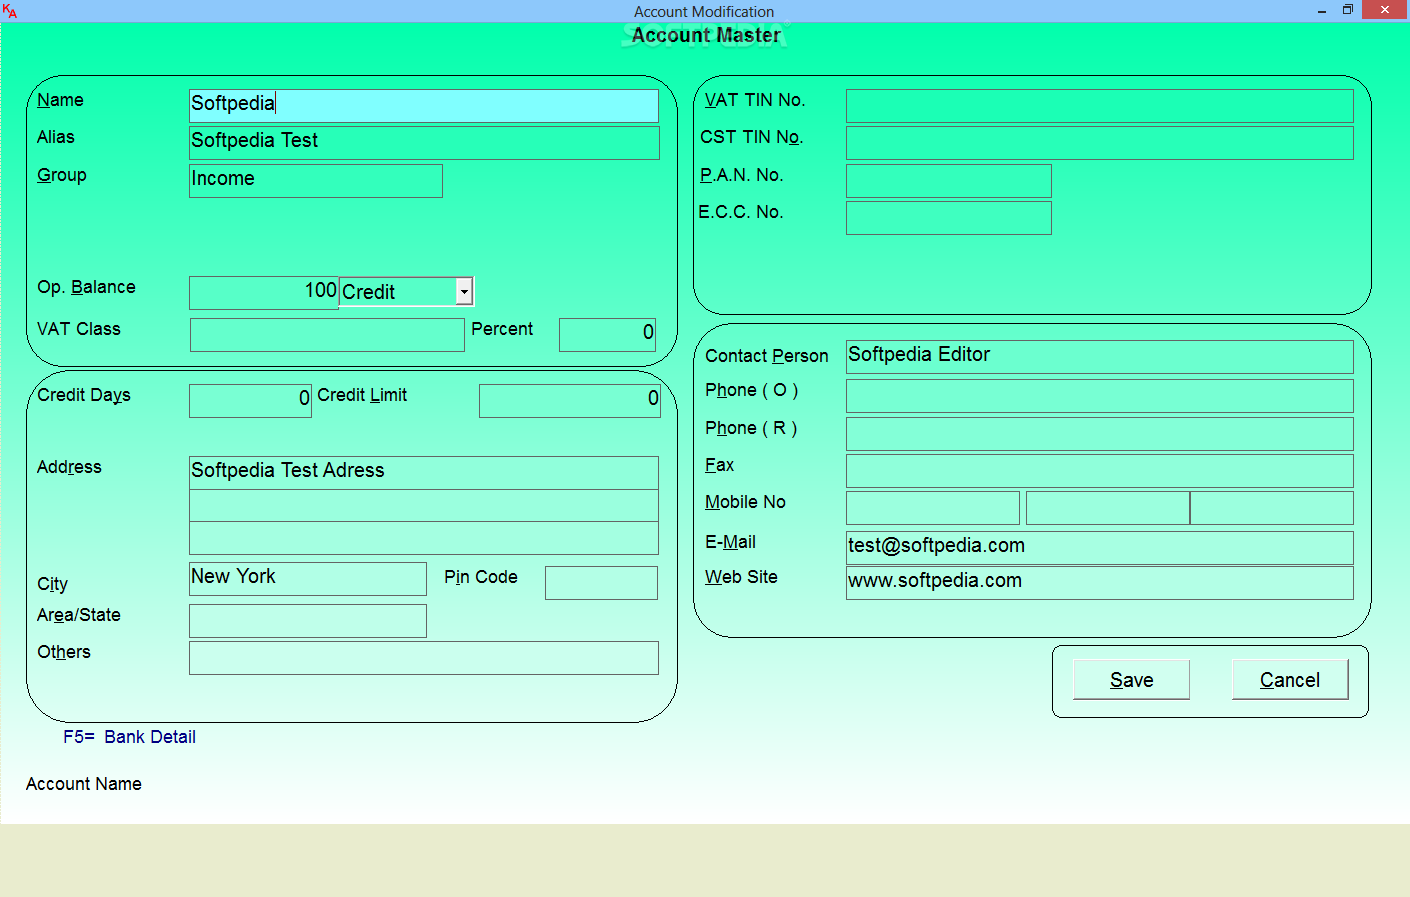The image size is (1410, 897).
Task: Click first Address line with Softpedia Test Adress
Action: (424, 473)
